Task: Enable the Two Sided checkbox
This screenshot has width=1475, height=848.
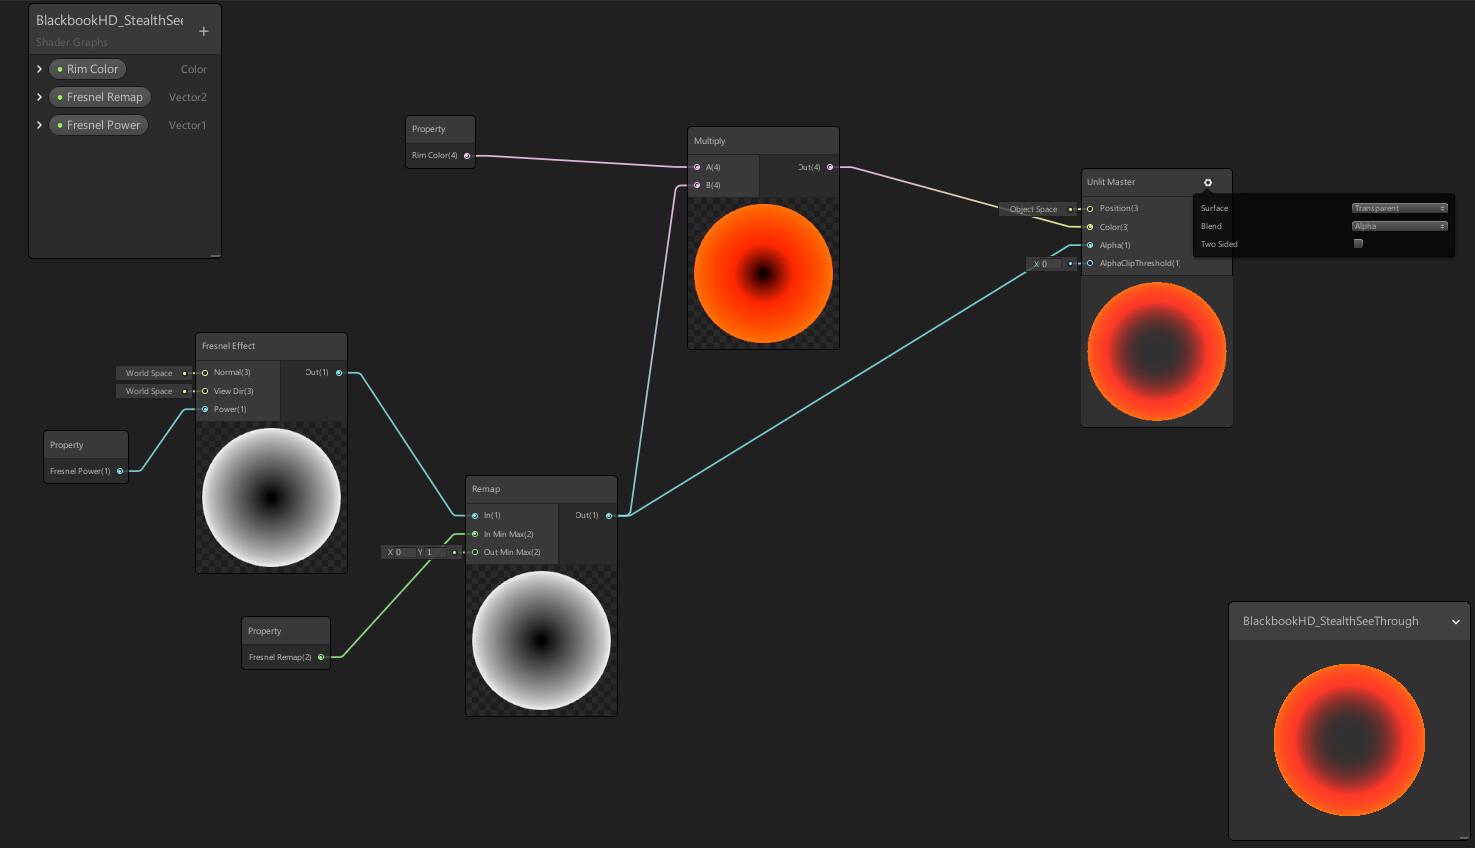Action: pos(1358,243)
